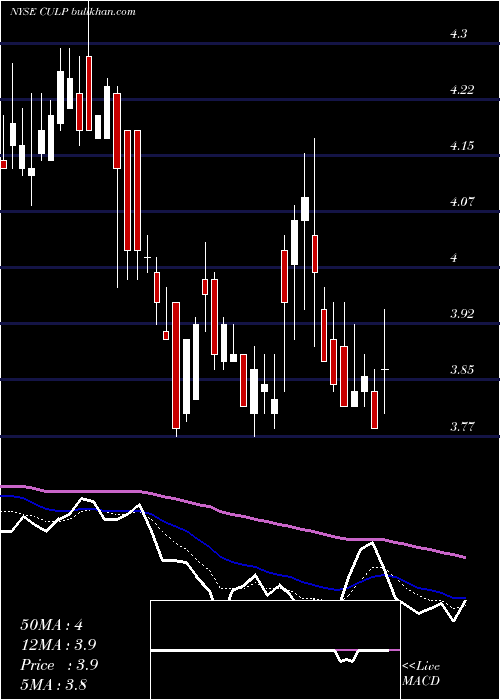Click the 4.07 price axis label
This screenshot has width=500, height=700.
click(462, 202)
